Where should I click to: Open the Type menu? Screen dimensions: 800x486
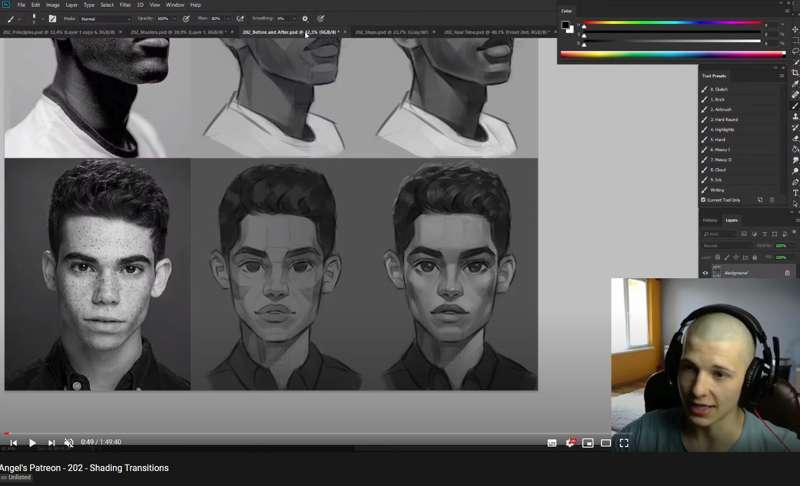(89, 5)
